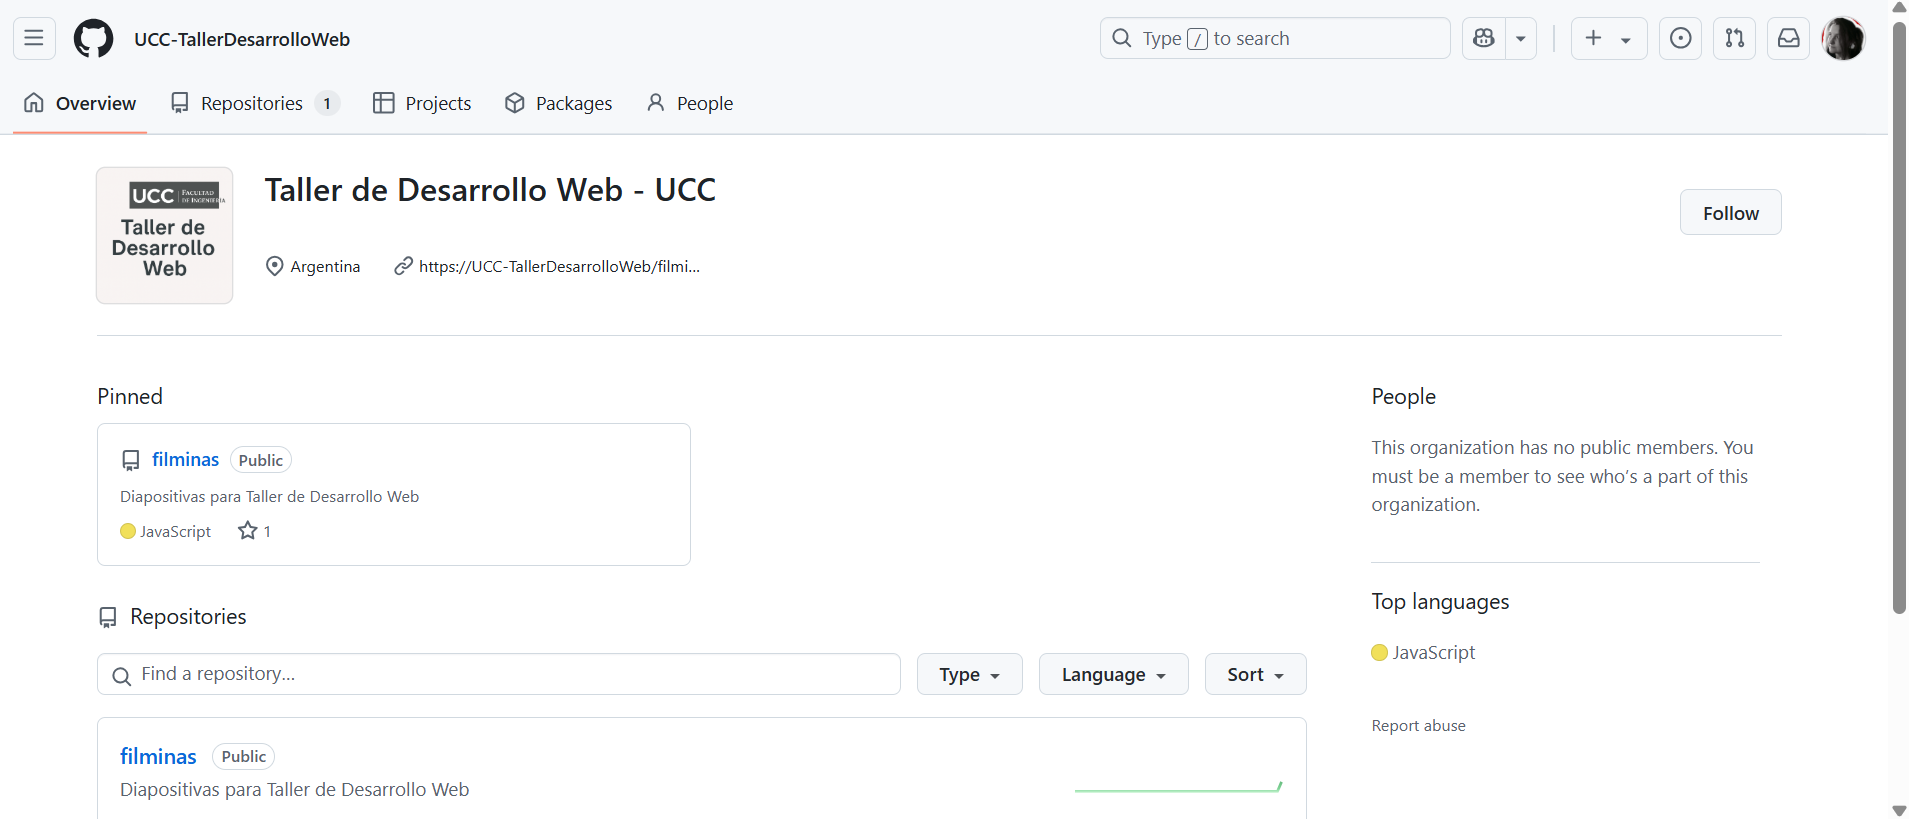
Task: Switch to the People tab
Action: [690, 103]
